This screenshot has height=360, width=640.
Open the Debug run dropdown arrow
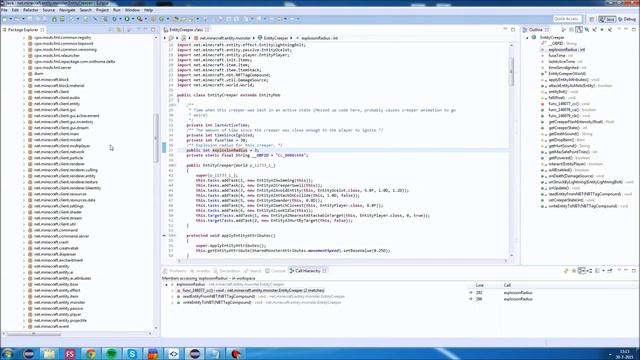tap(119, 19)
